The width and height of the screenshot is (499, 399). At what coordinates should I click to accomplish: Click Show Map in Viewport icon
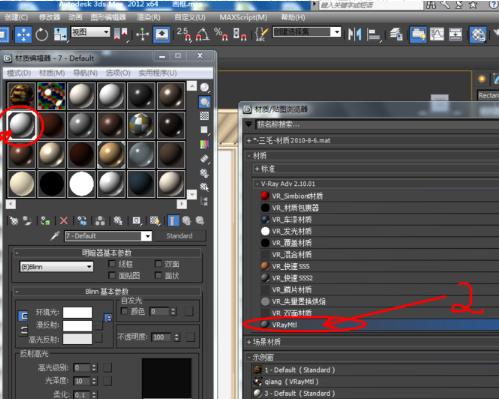(x=154, y=221)
